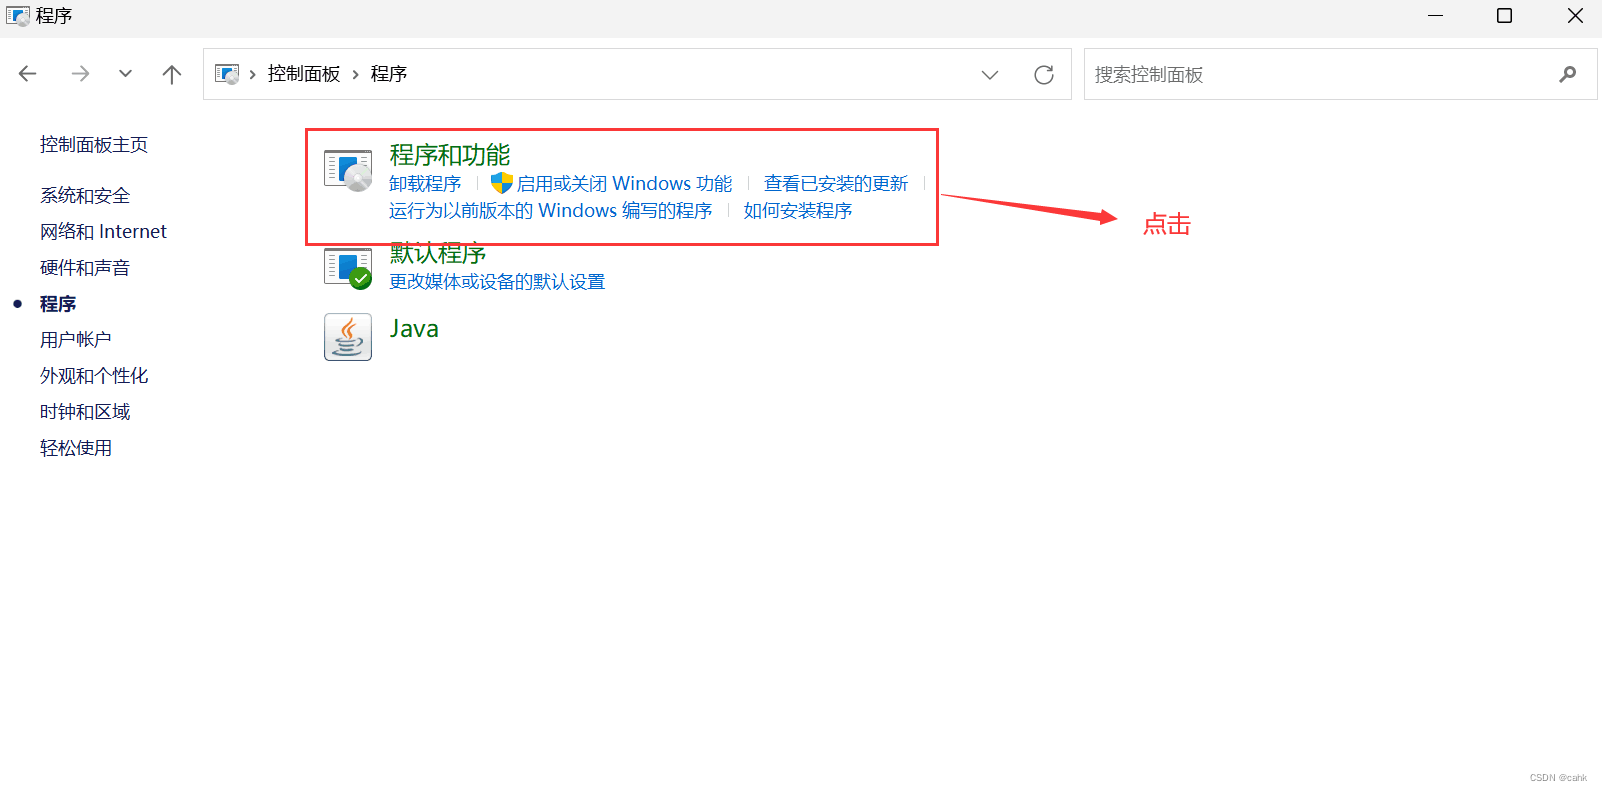This screenshot has width=1602, height=791.
Task: Click 启用或关闭 Windows 功能 link
Action: click(x=624, y=184)
